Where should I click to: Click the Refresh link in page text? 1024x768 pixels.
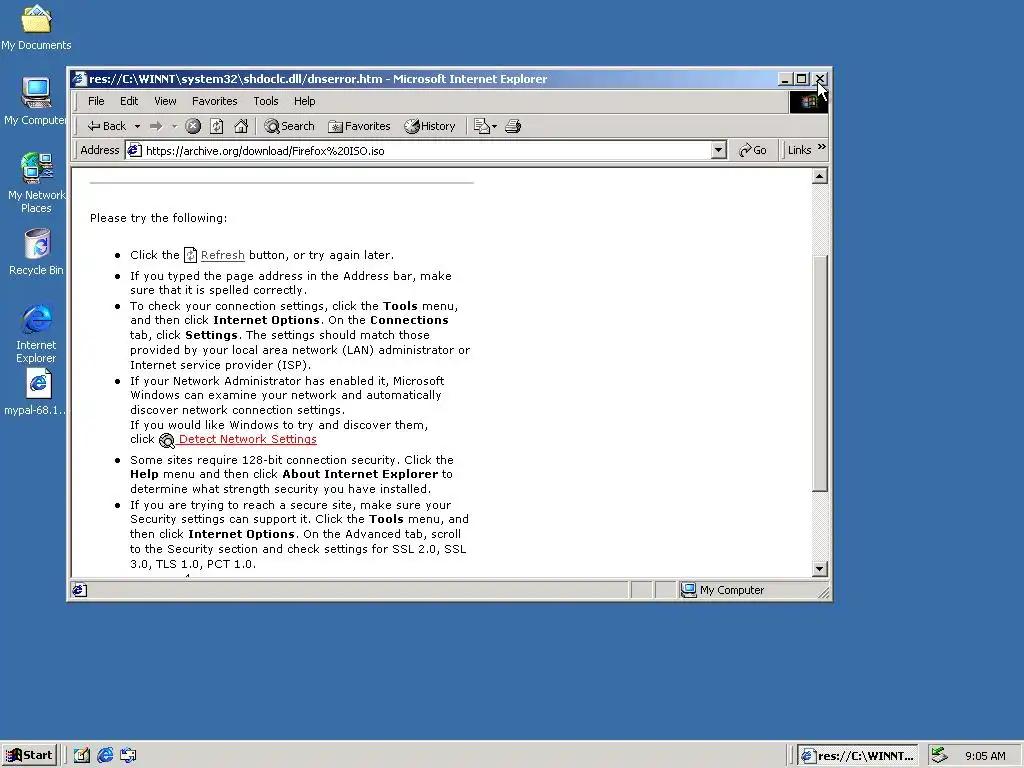coord(223,255)
